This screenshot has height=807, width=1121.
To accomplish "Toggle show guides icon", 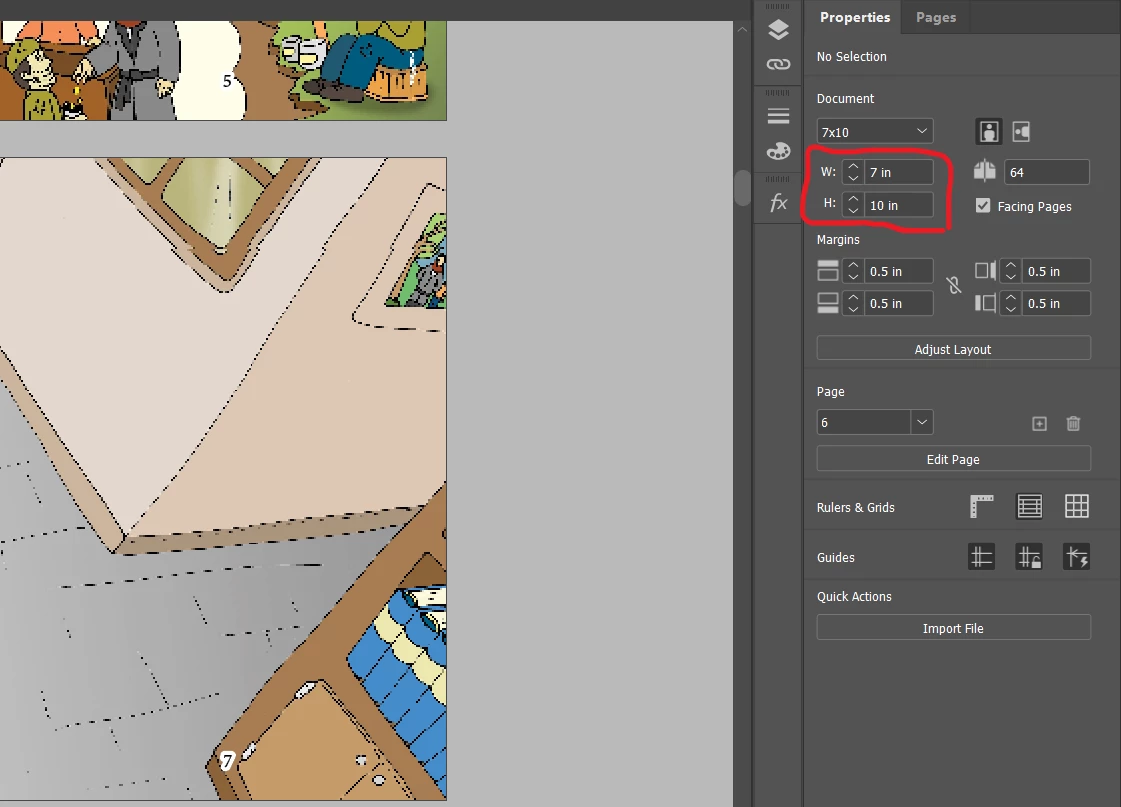I will pyautogui.click(x=982, y=557).
